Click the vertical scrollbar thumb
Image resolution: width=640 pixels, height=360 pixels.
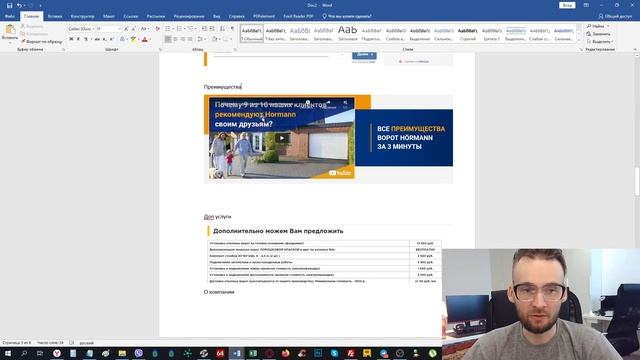tap(637, 181)
